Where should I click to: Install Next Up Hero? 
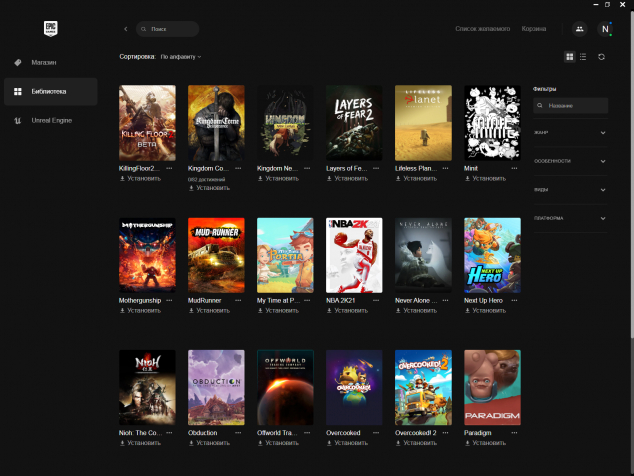(x=485, y=311)
